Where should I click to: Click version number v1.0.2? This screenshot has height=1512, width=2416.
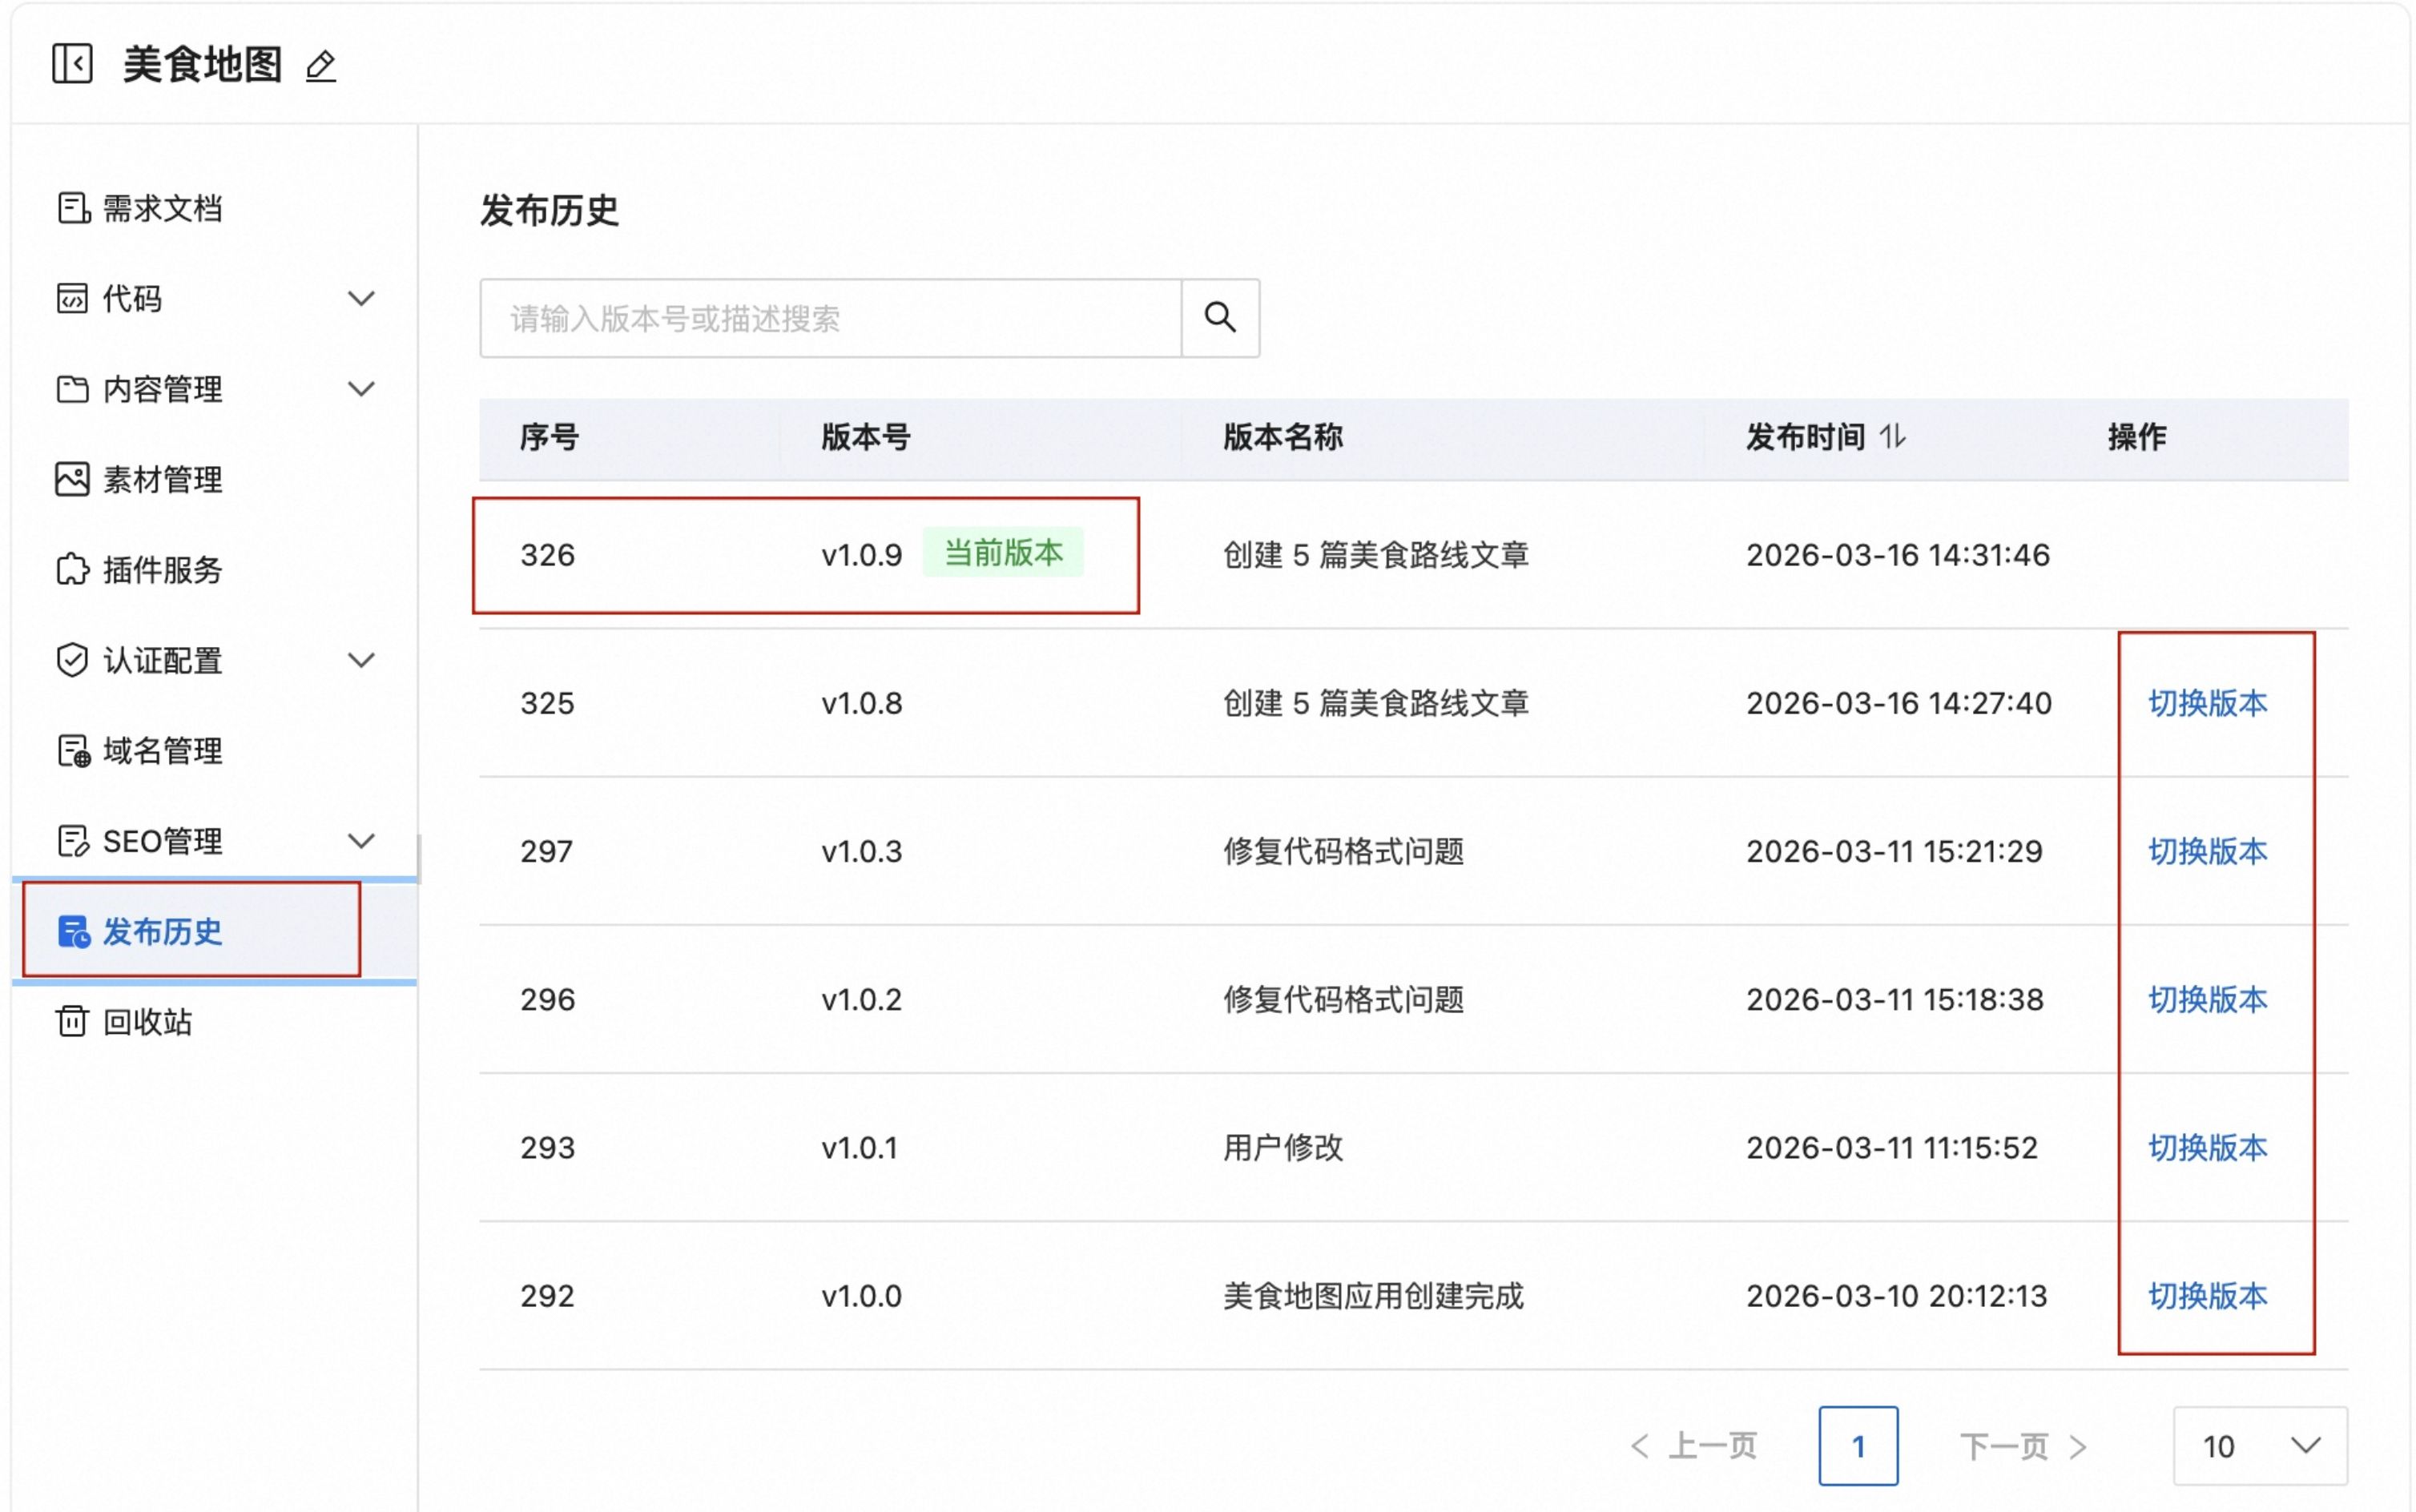tap(861, 999)
